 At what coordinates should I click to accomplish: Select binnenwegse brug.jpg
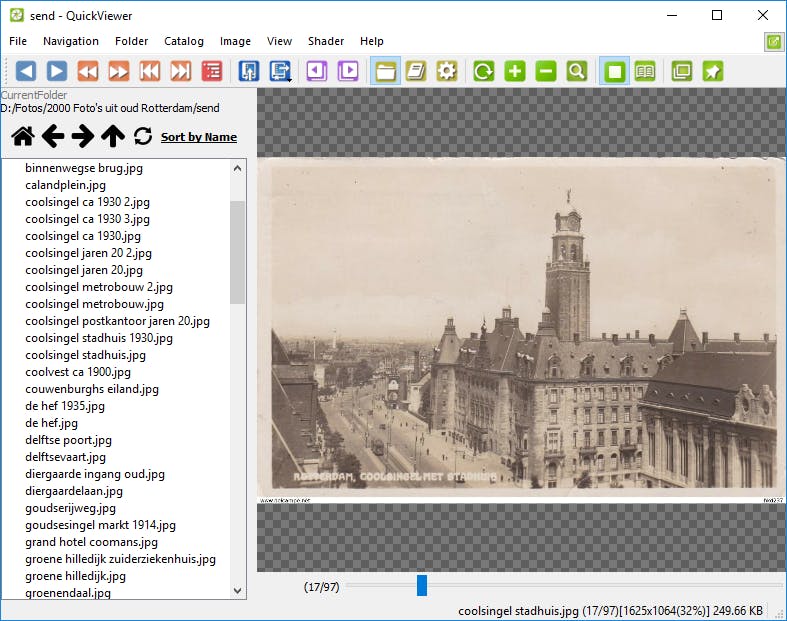pos(84,168)
